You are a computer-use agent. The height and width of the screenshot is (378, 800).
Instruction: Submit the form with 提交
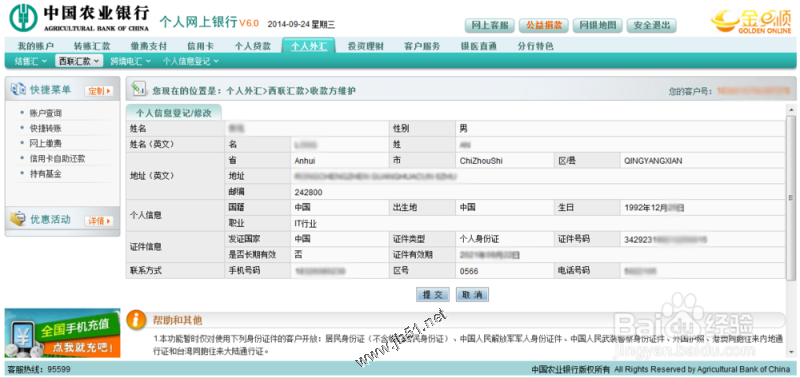click(433, 294)
